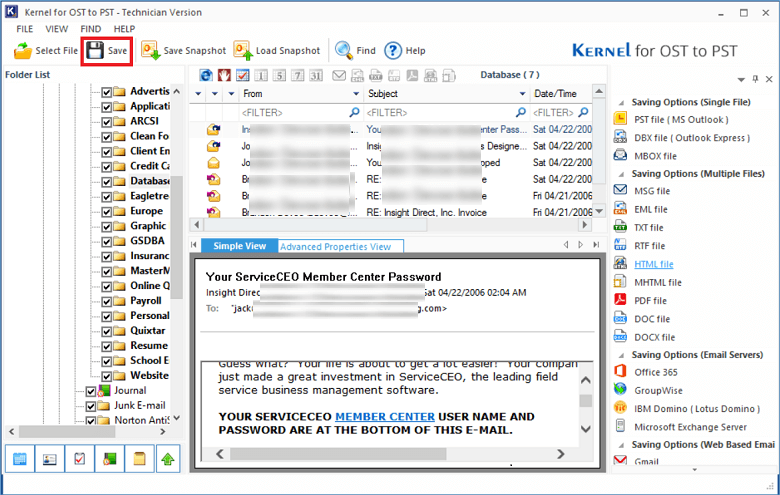Click the Subject filter input field
The height and width of the screenshot is (495, 780).
click(x=446, y=112)
